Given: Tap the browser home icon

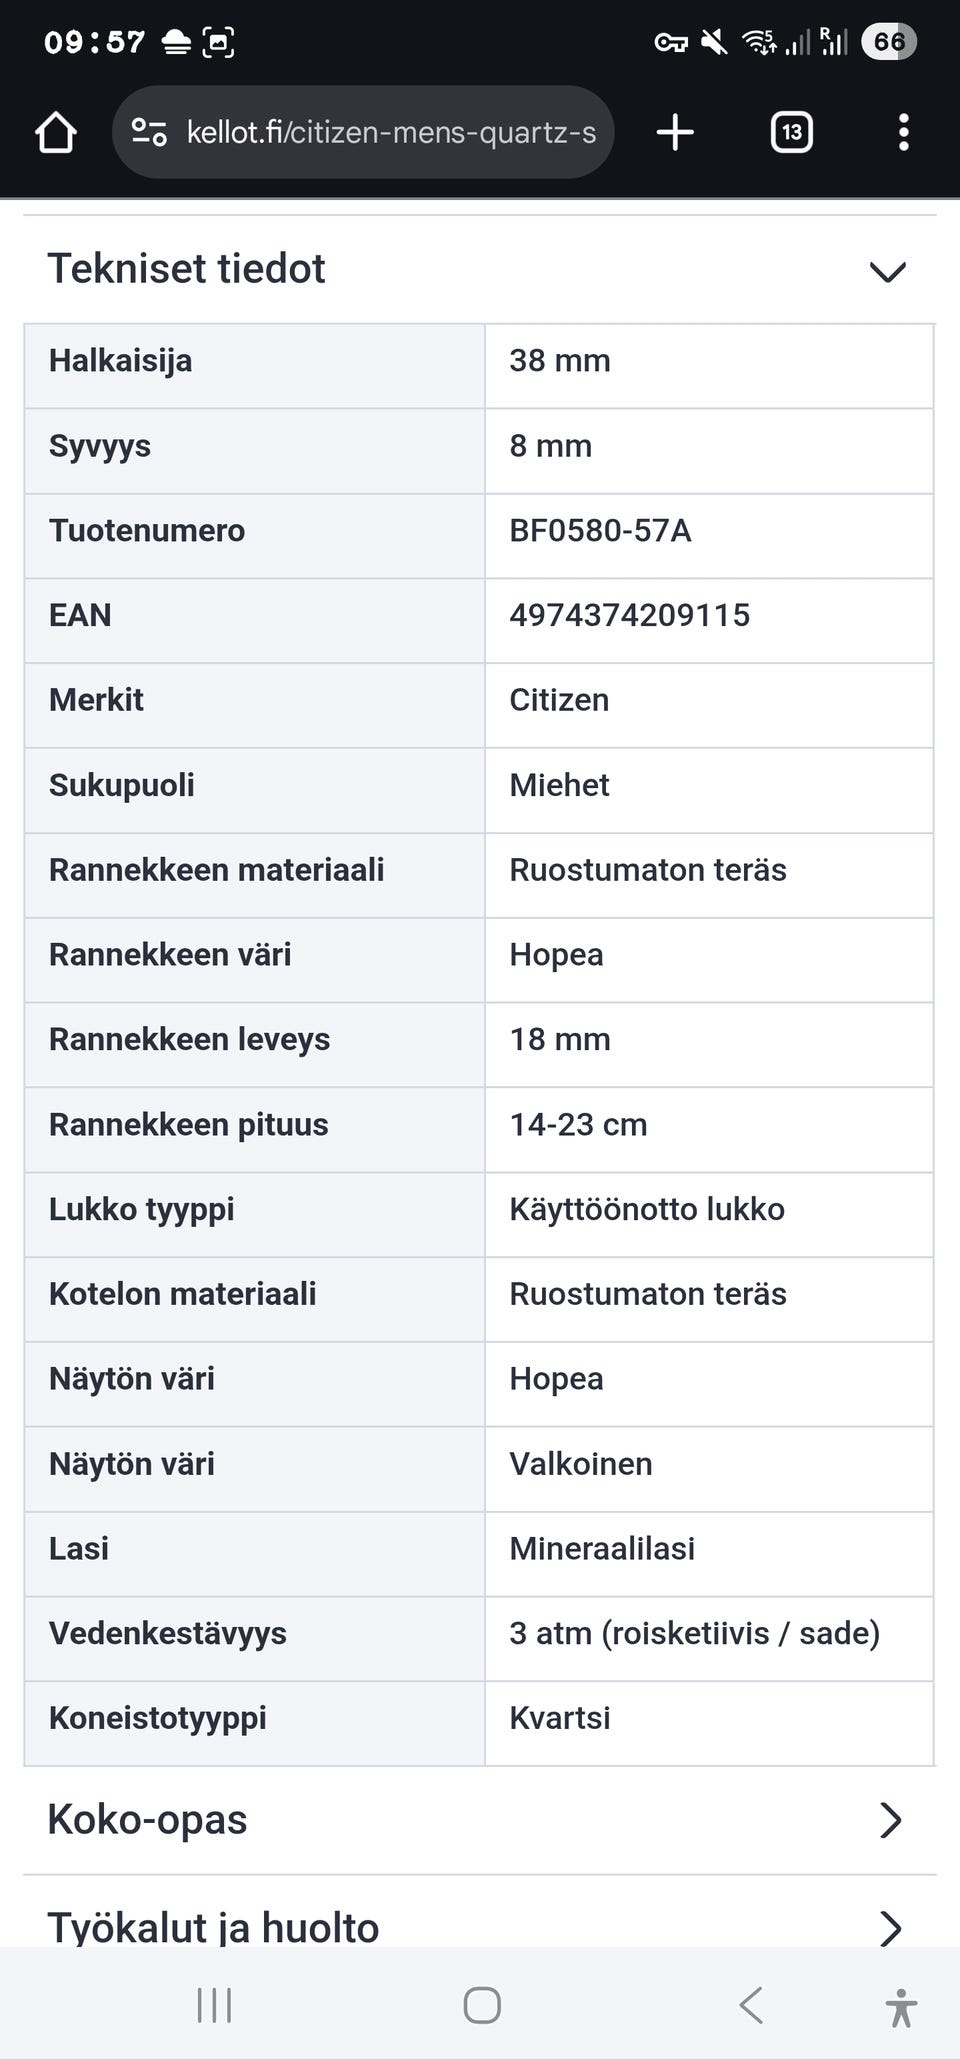Looking at the screenshot, I should [56, 132].
